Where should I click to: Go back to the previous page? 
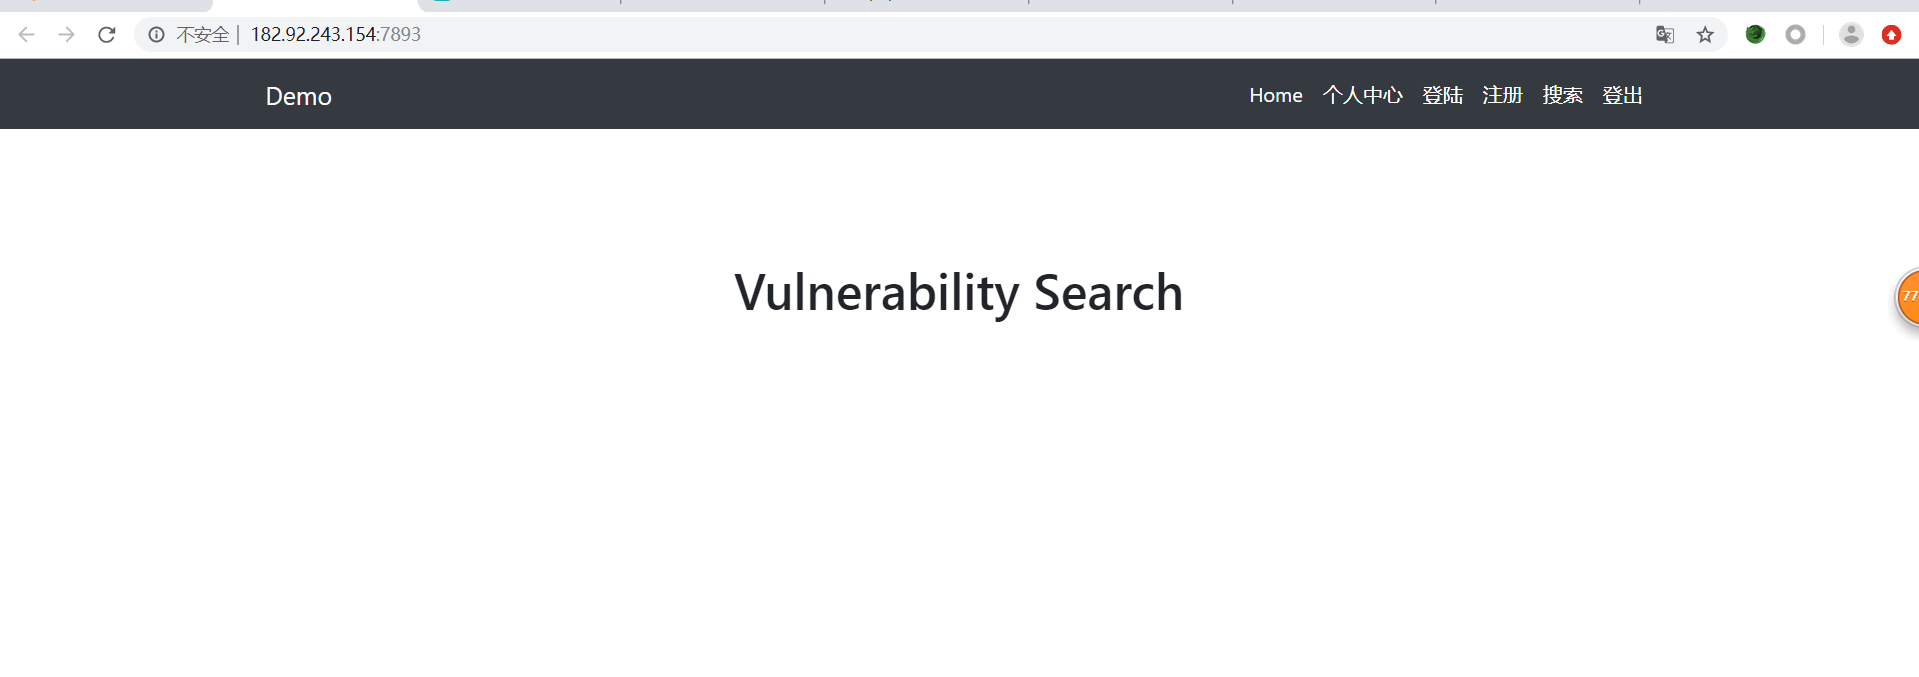27,35
